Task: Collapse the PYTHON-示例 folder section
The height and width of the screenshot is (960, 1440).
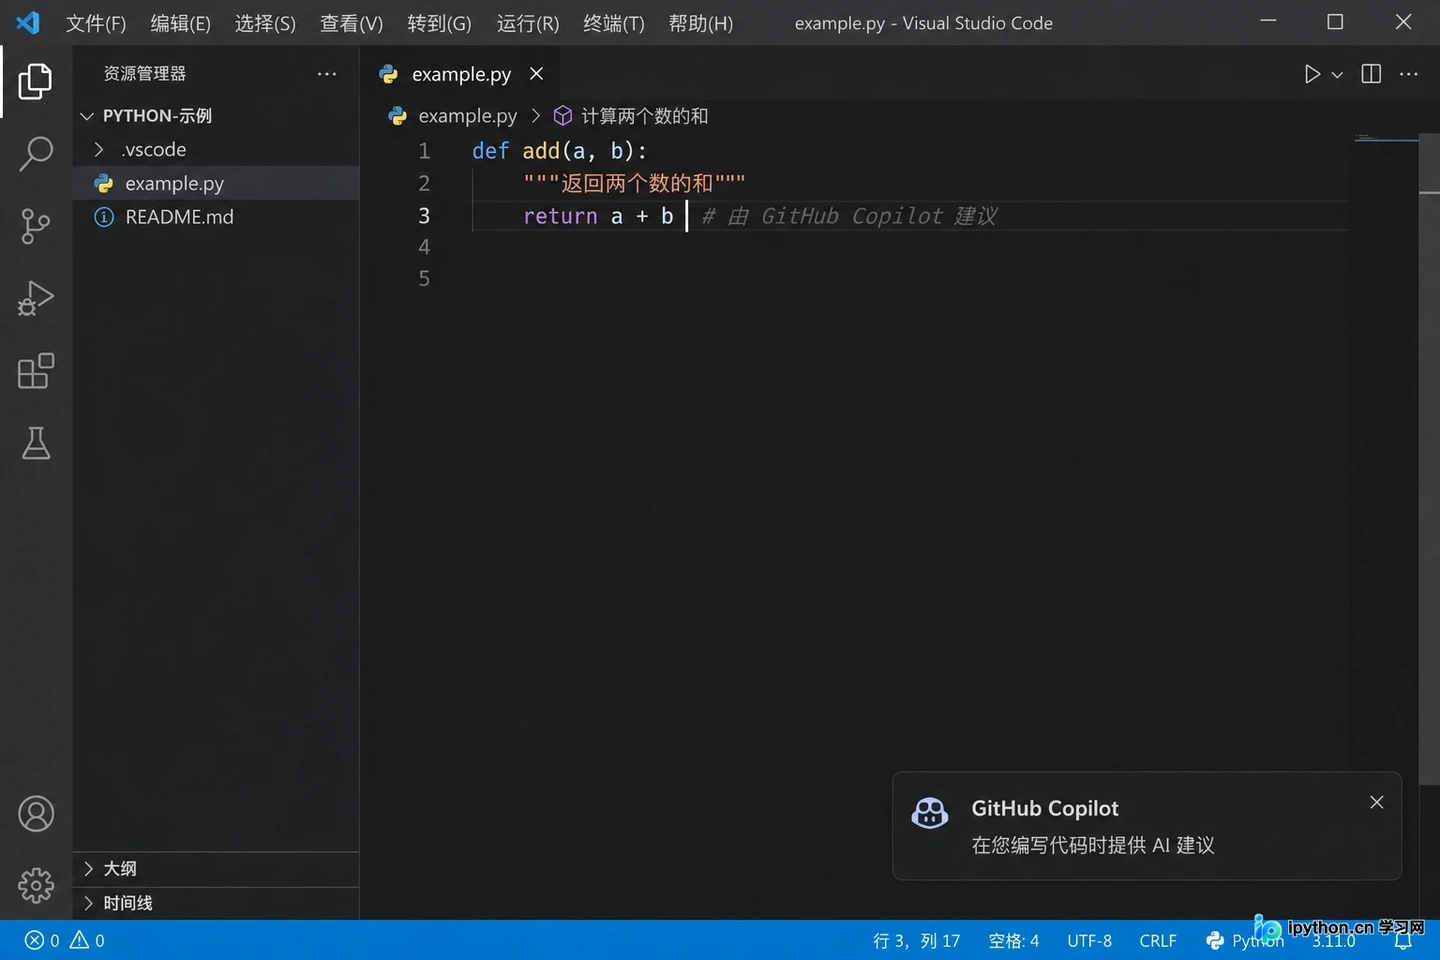Action: pos(215,116)
